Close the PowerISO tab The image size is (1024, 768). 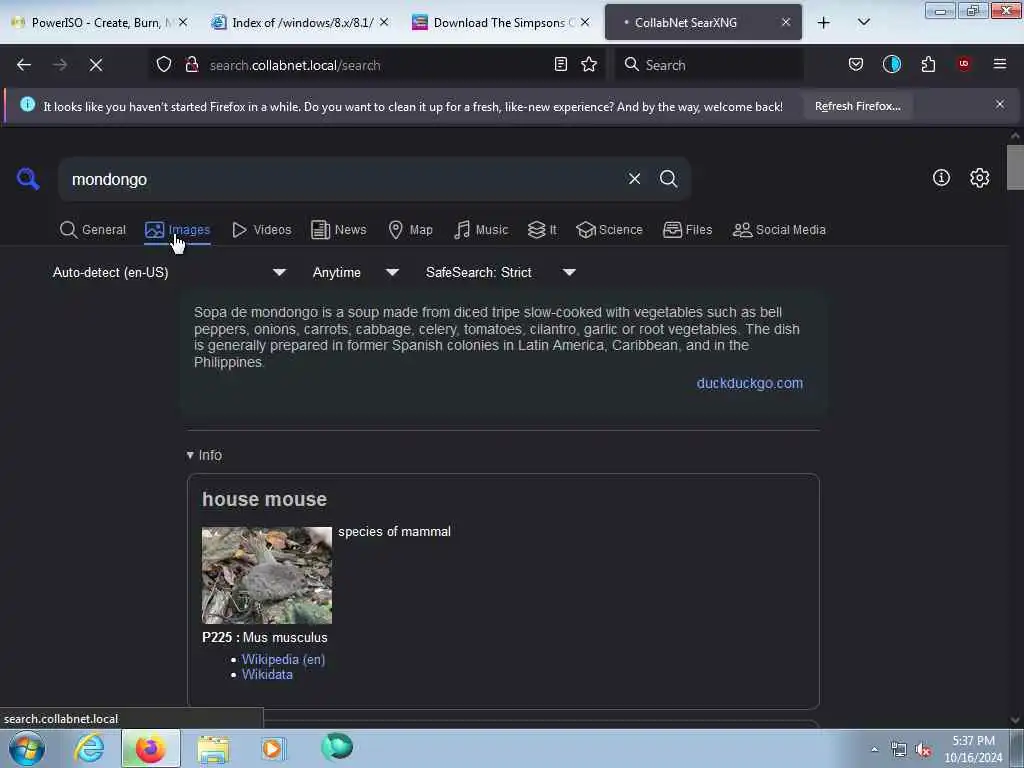click(x=183, y=22)
